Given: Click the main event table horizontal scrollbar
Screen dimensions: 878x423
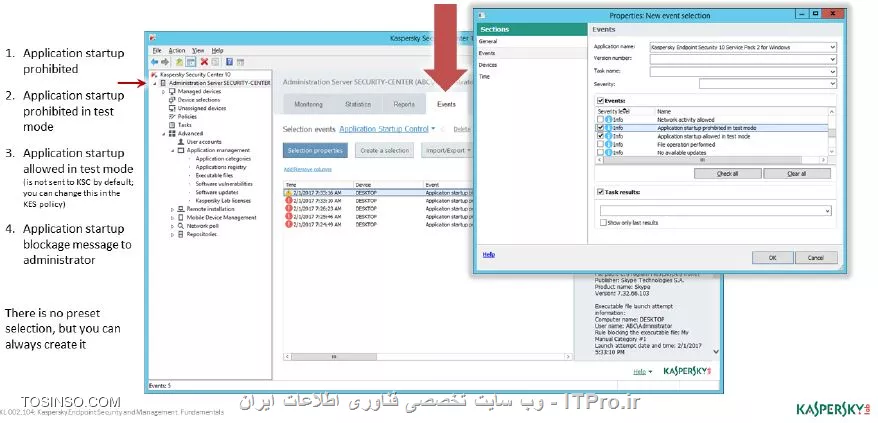Looking at the screenshot, I should click(428, 356).
